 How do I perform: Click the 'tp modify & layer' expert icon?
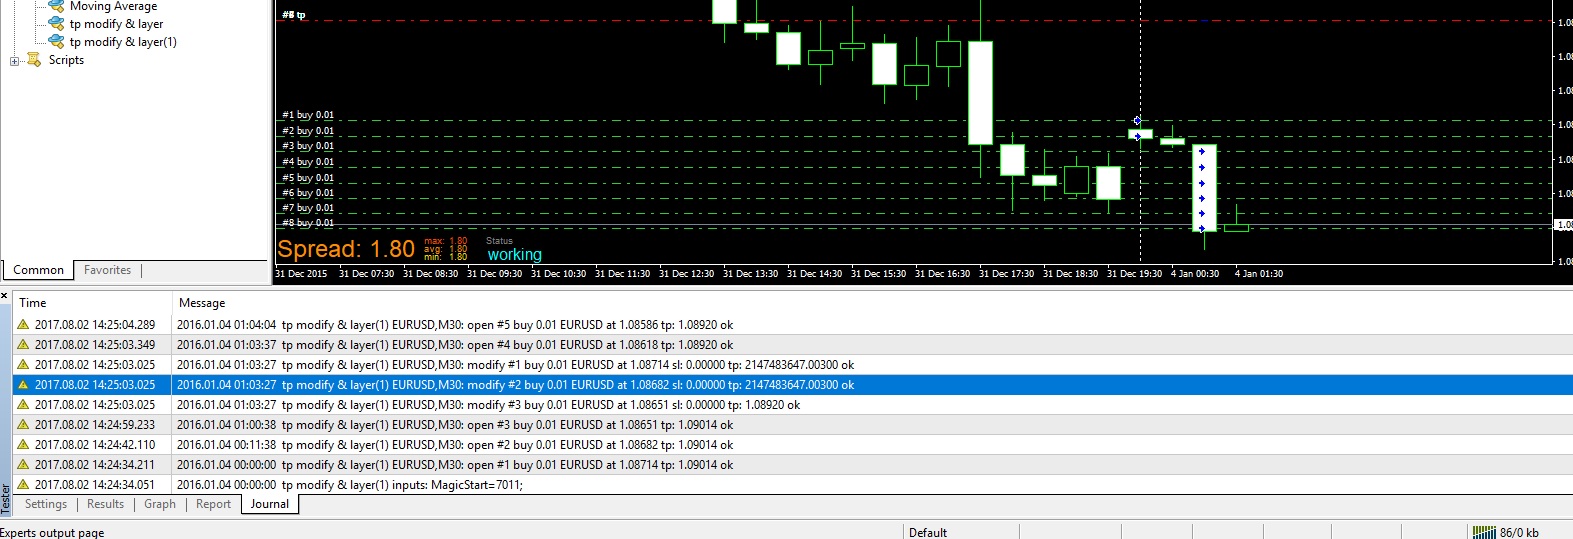pos(57,24)
